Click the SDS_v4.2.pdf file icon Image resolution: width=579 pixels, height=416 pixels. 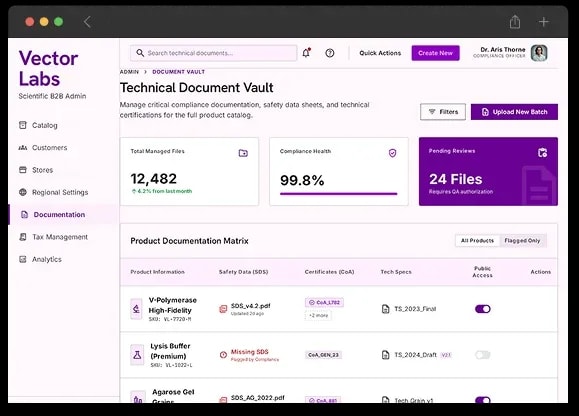pyautogui.click(x=223, y=309)
